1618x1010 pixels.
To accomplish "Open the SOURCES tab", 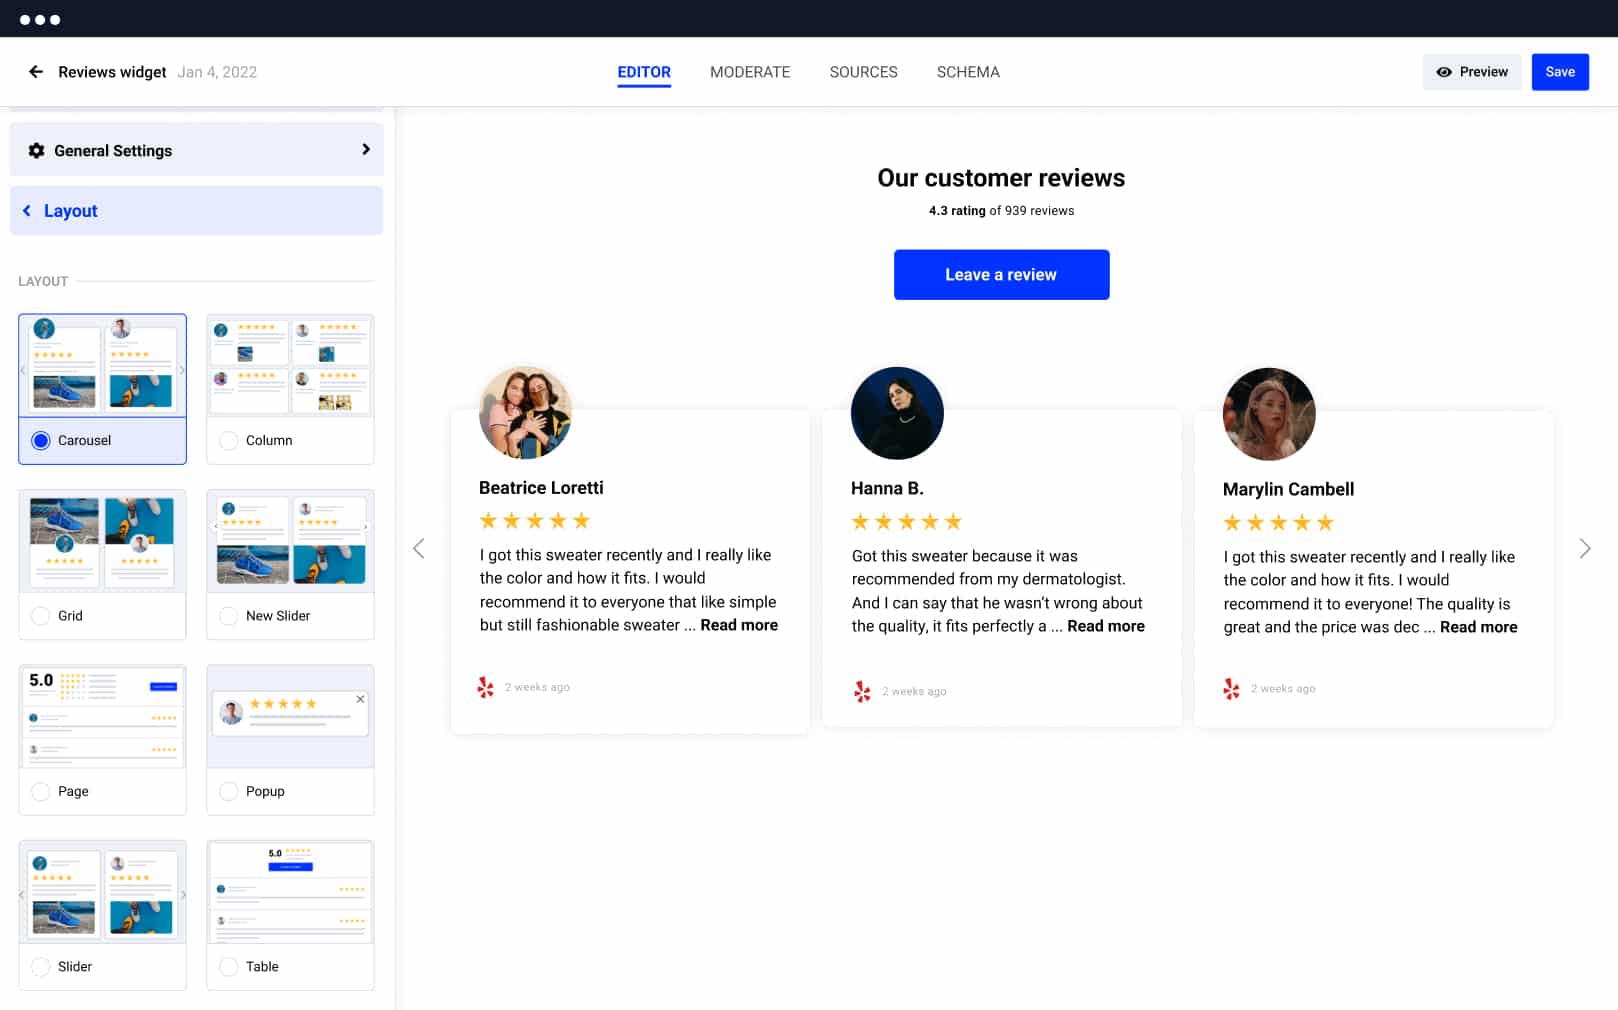I will (x=863, y=72).
